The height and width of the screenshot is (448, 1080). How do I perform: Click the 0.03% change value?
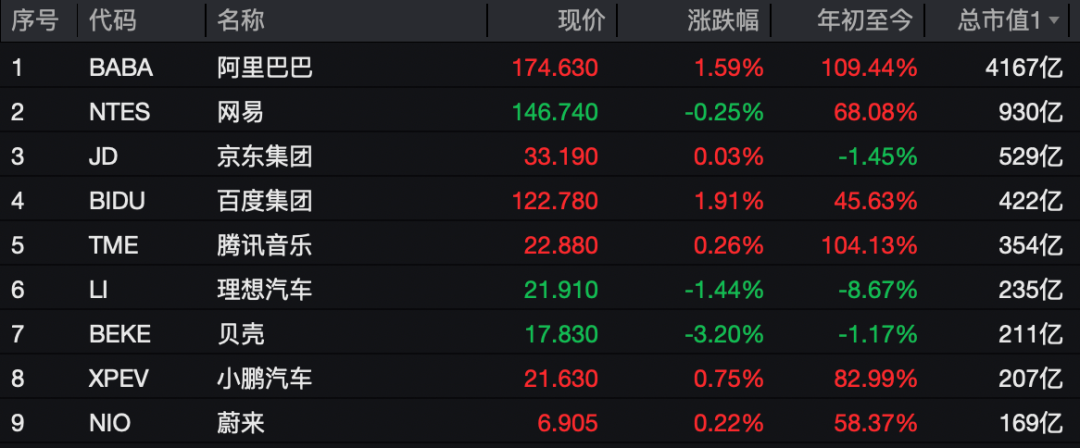coord(729,156)
